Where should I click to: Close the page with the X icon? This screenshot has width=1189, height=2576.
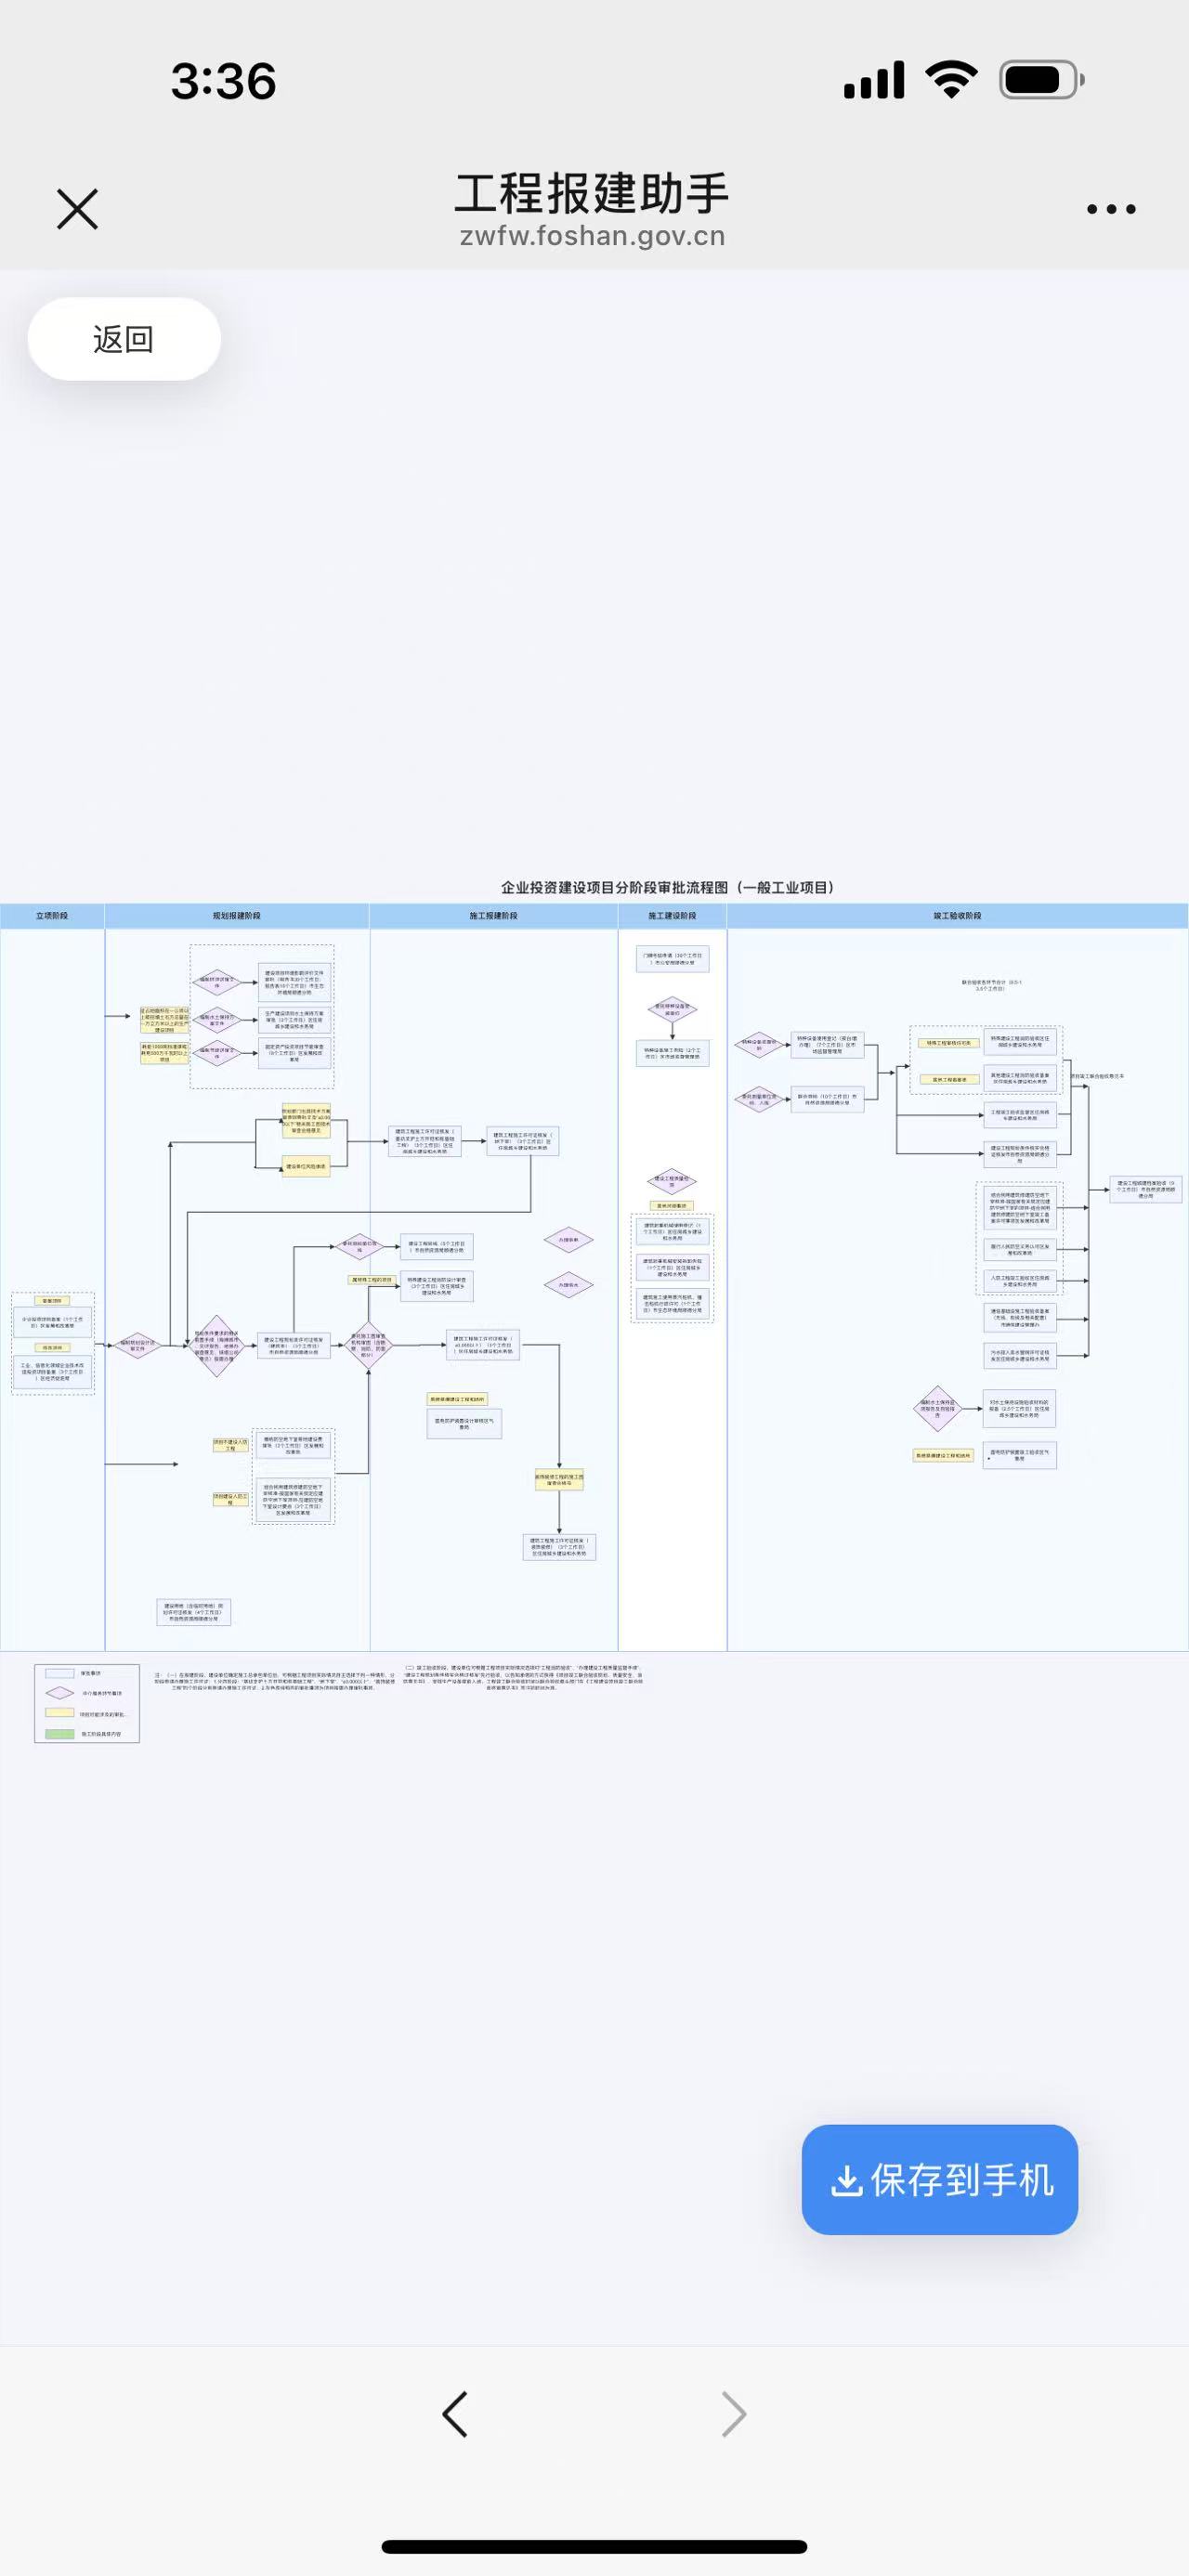pyautogui.click(x=77, y=209)
